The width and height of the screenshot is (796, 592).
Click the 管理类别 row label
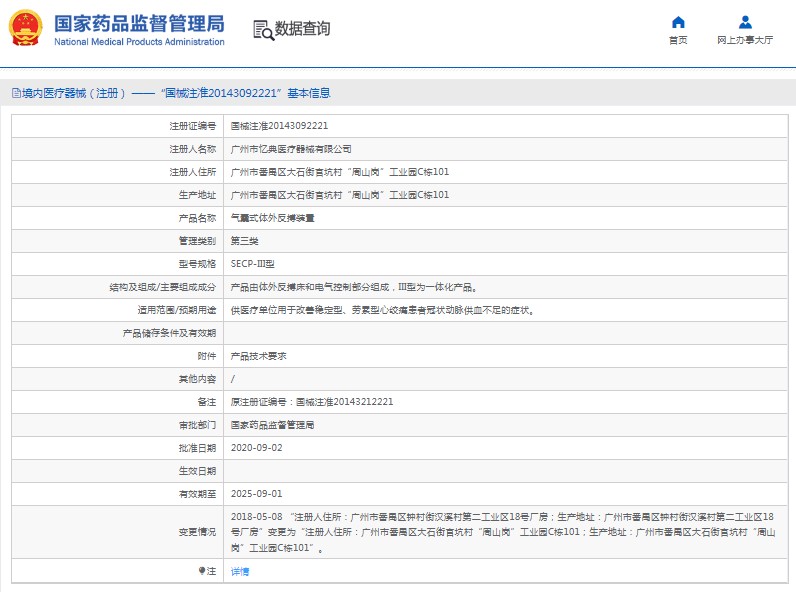197,241
